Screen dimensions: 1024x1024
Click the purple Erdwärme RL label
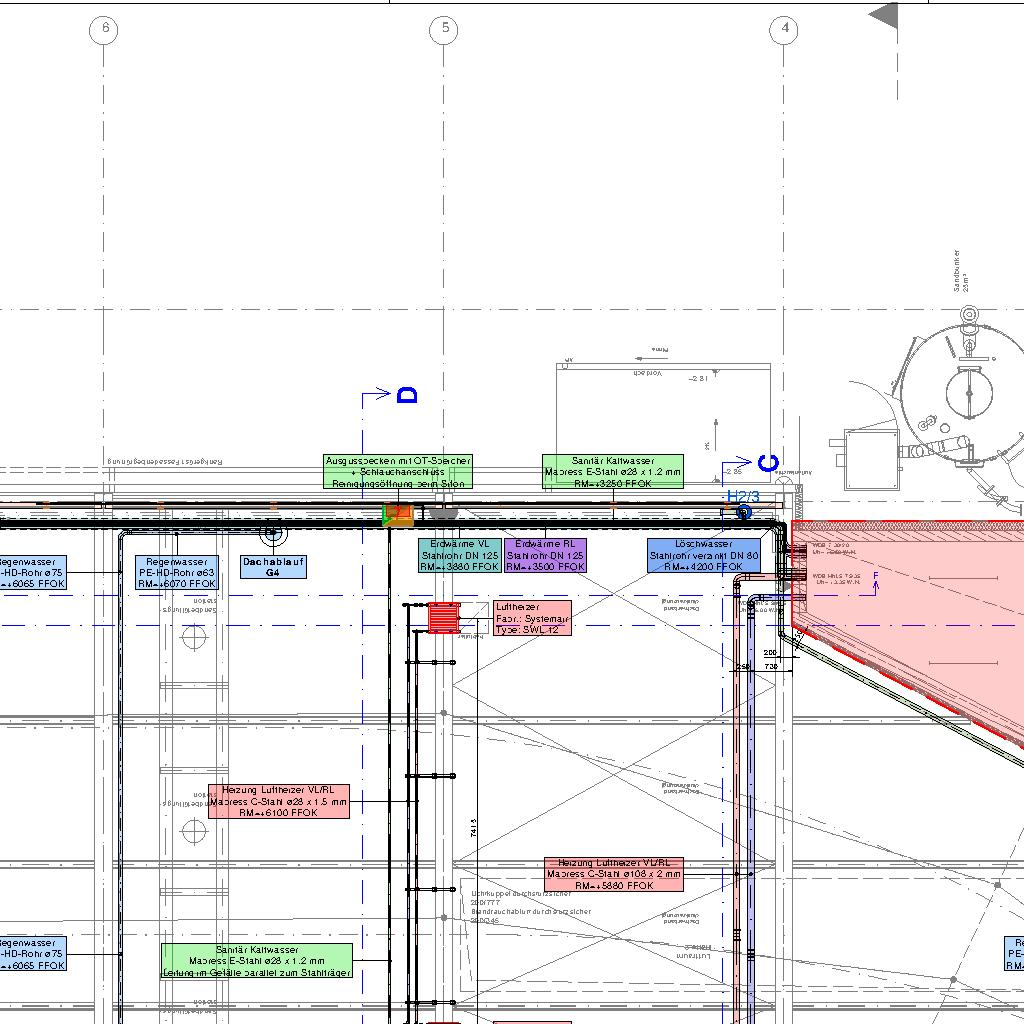point(545,555)
